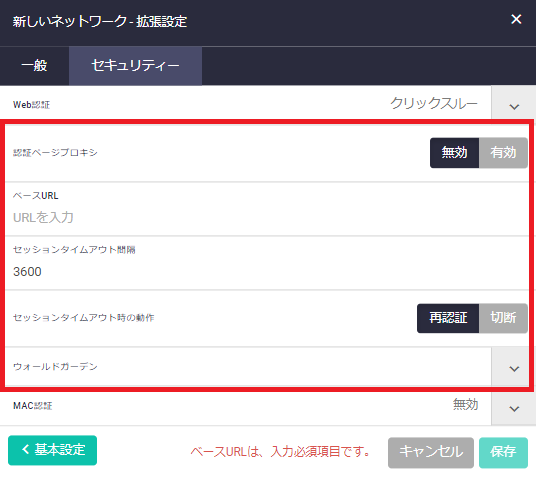Choose 再認証 for session timeout action

coord(448,318)
